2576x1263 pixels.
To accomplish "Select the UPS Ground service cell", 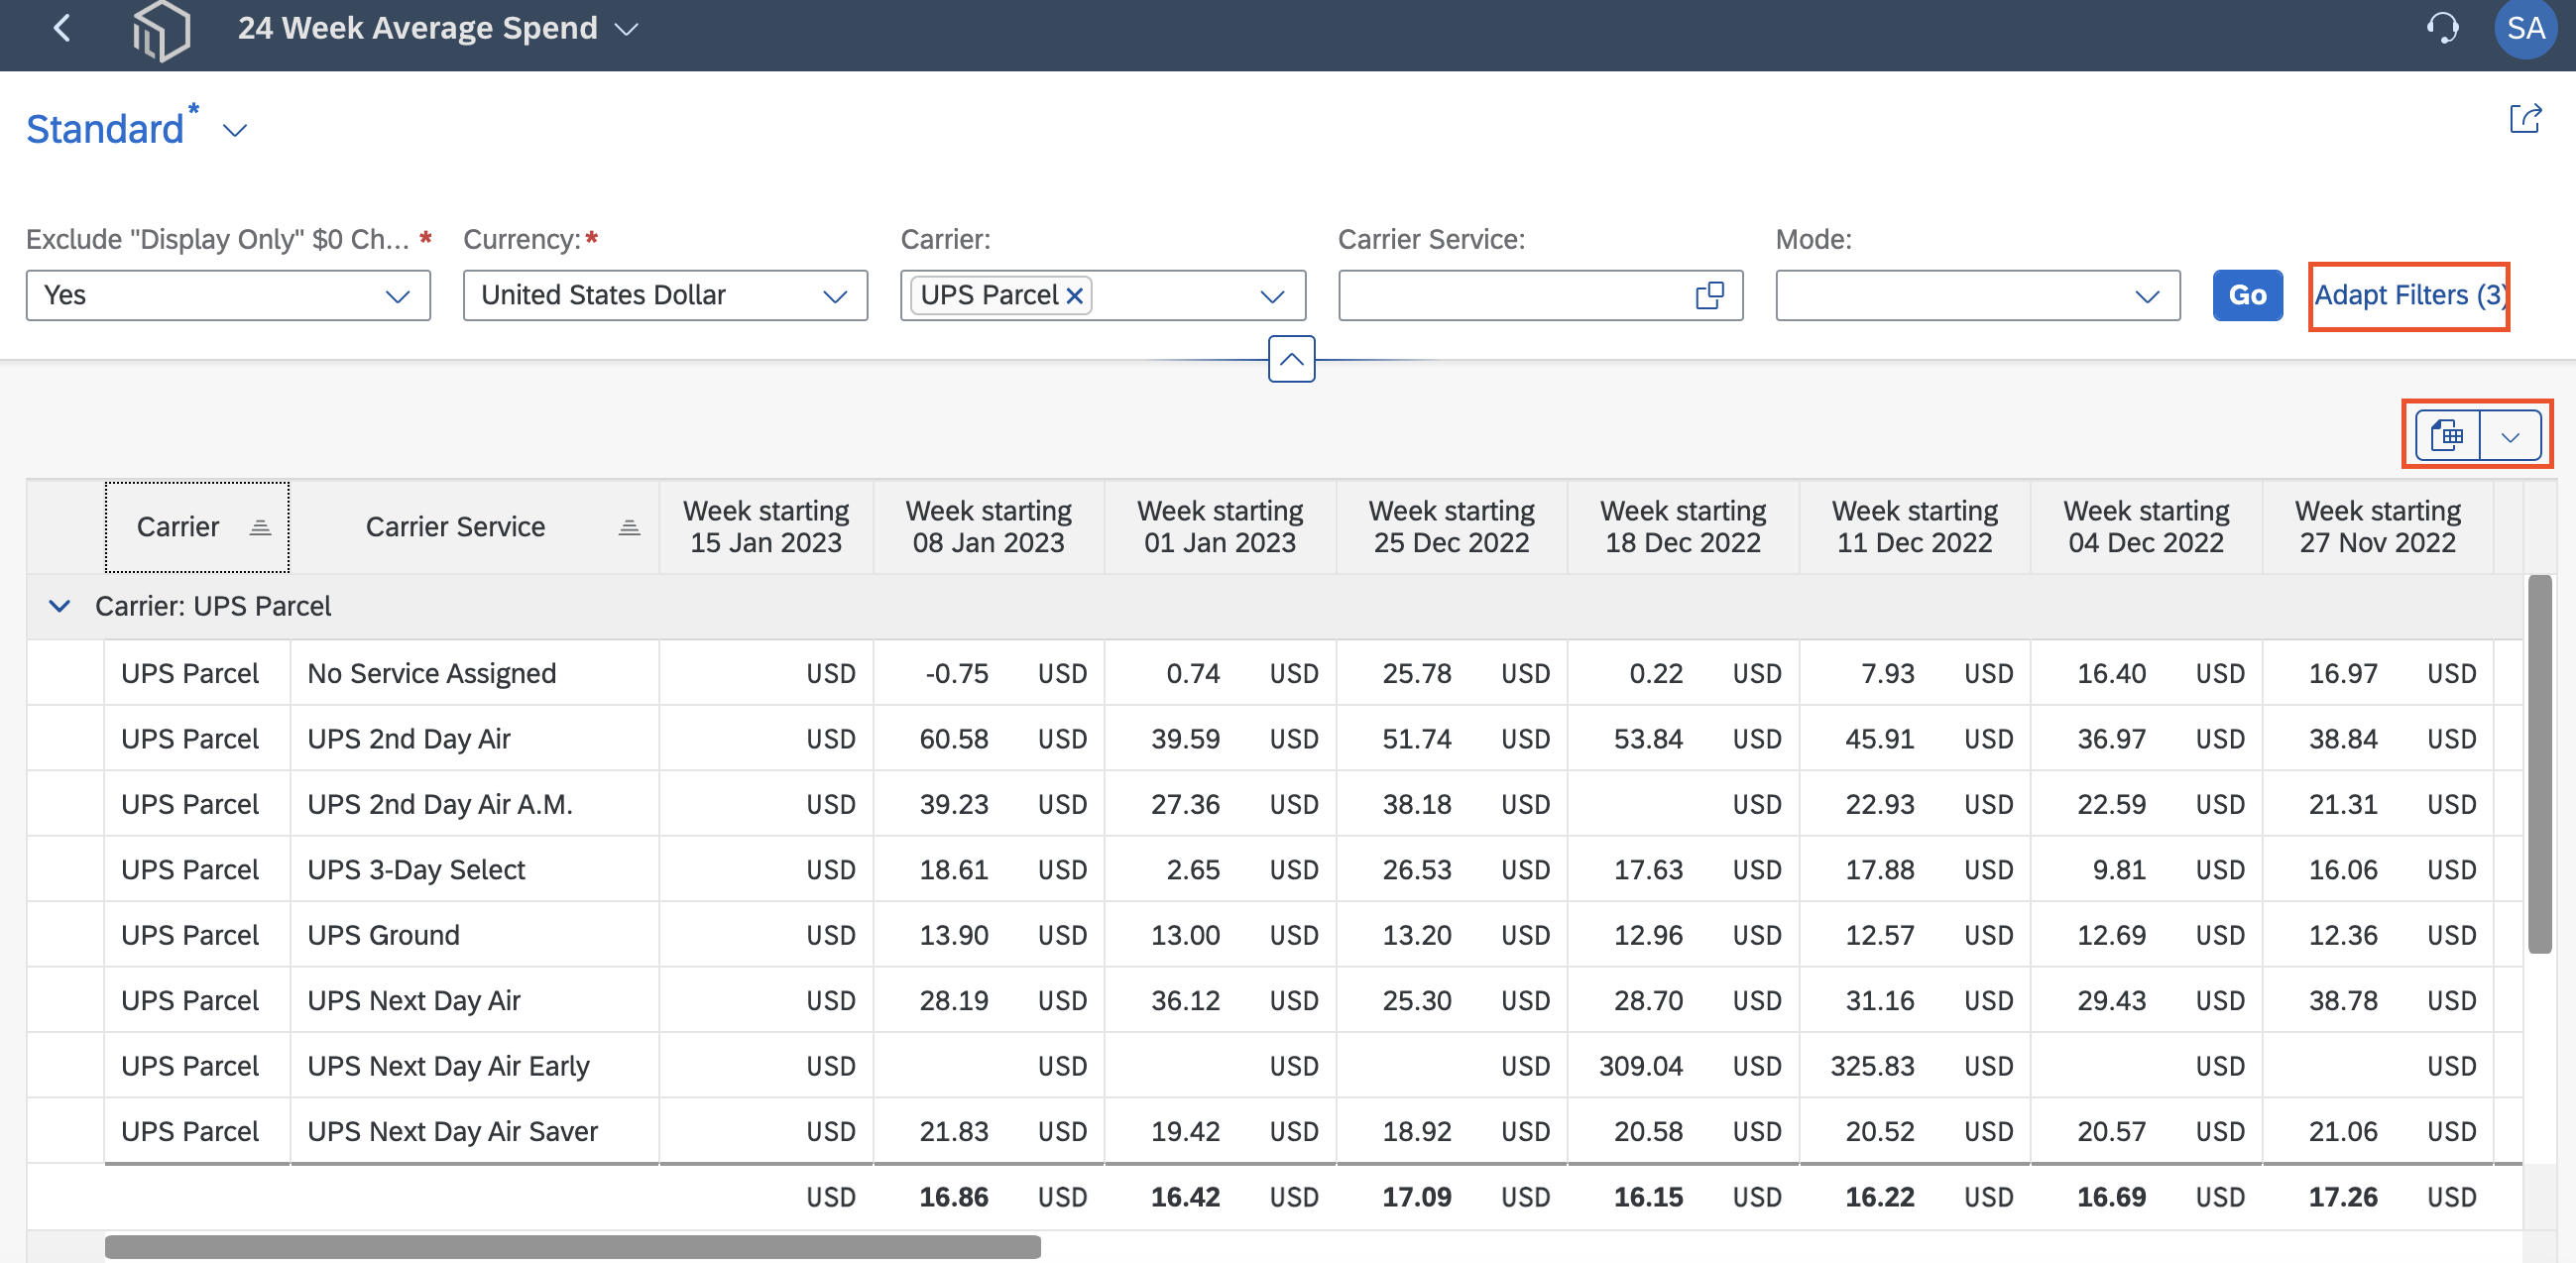I will tap(474, 935).
